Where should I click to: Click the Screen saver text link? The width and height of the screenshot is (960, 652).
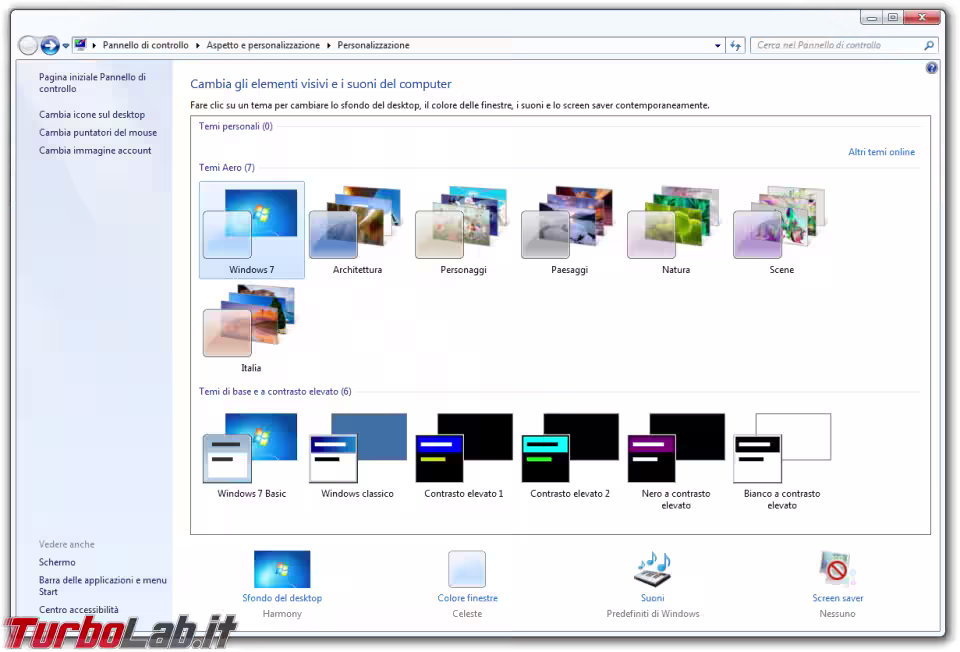point(838,598)
